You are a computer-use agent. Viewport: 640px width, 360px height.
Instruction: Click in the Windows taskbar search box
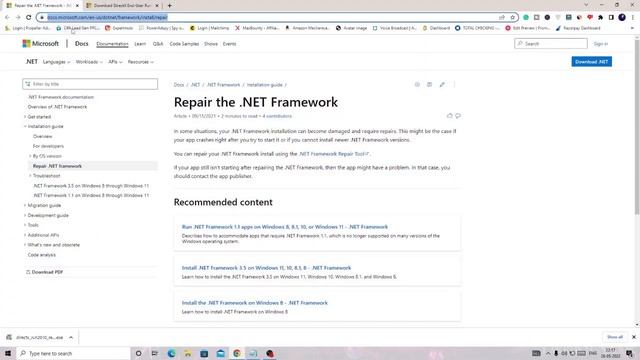click(73, 353)
